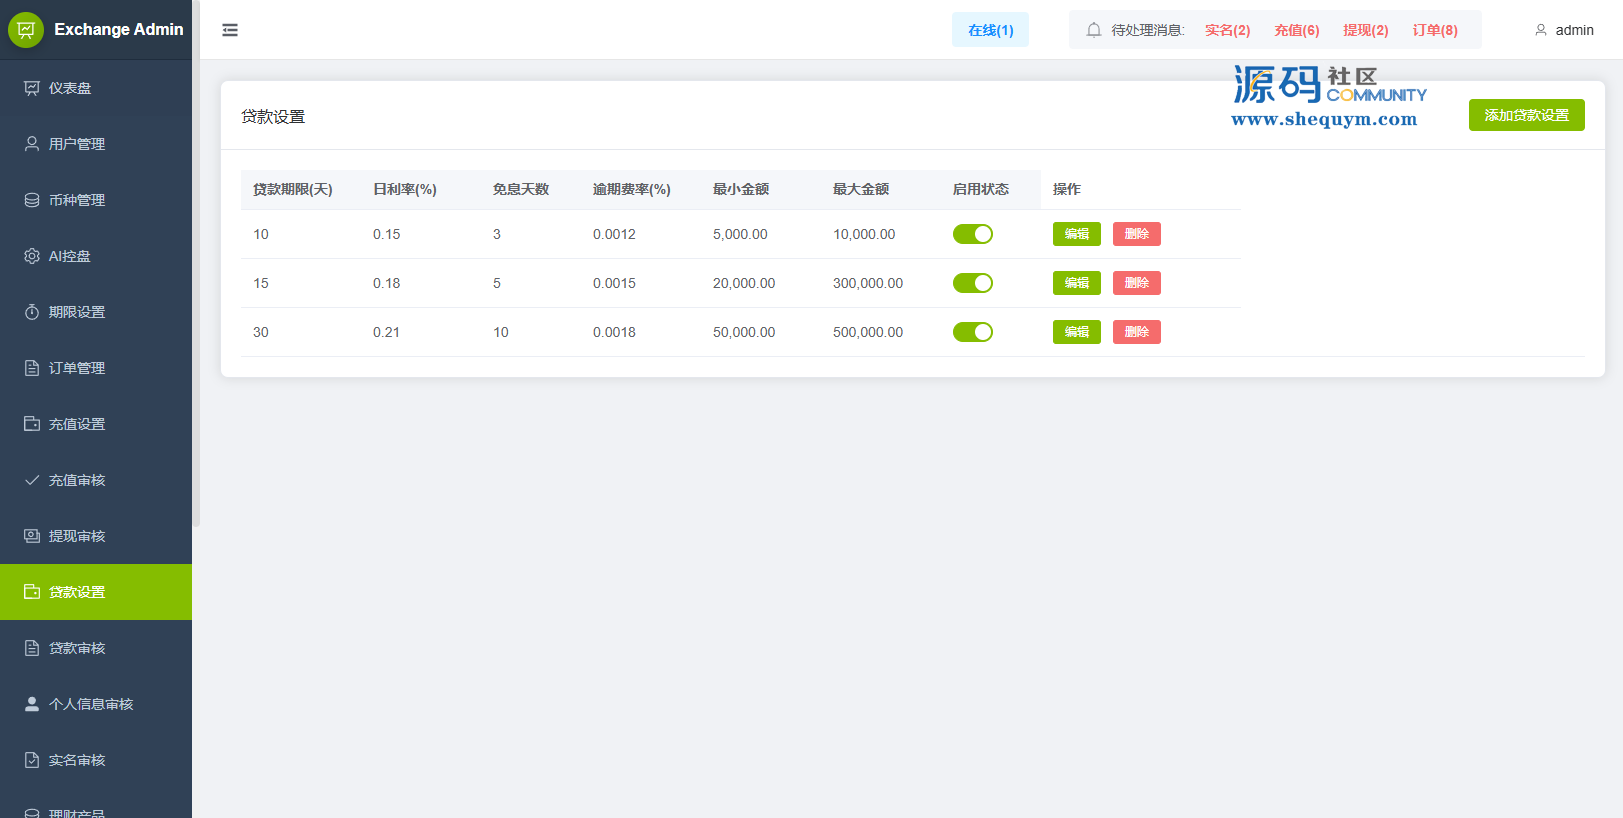Open 个人信息审核 from the sidebar
The height and width of the screenshot is (818, 1623).
(96, 704)
